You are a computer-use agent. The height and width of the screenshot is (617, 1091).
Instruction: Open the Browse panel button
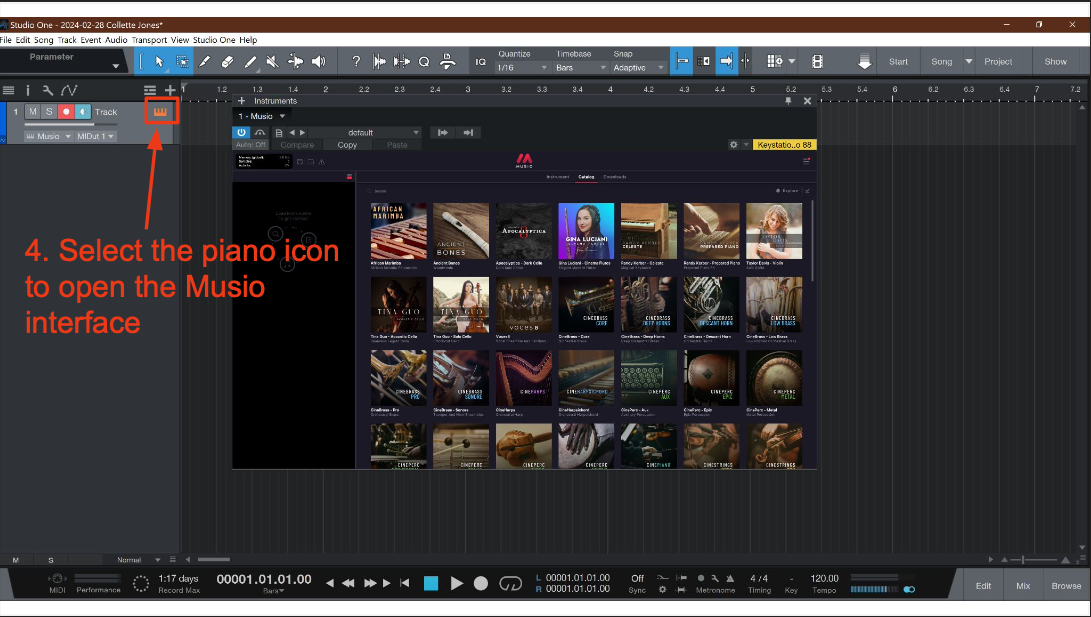pos(1066,586)
